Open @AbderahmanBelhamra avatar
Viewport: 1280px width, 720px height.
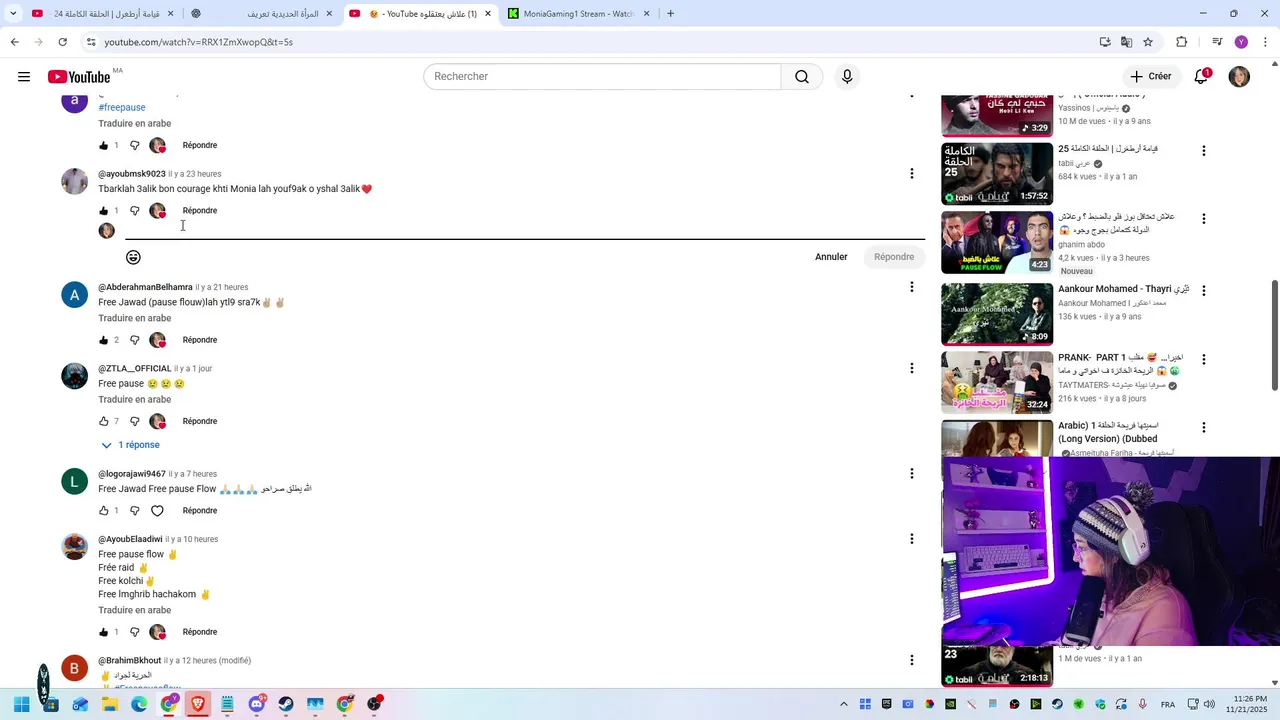click(x=75, y=295)
